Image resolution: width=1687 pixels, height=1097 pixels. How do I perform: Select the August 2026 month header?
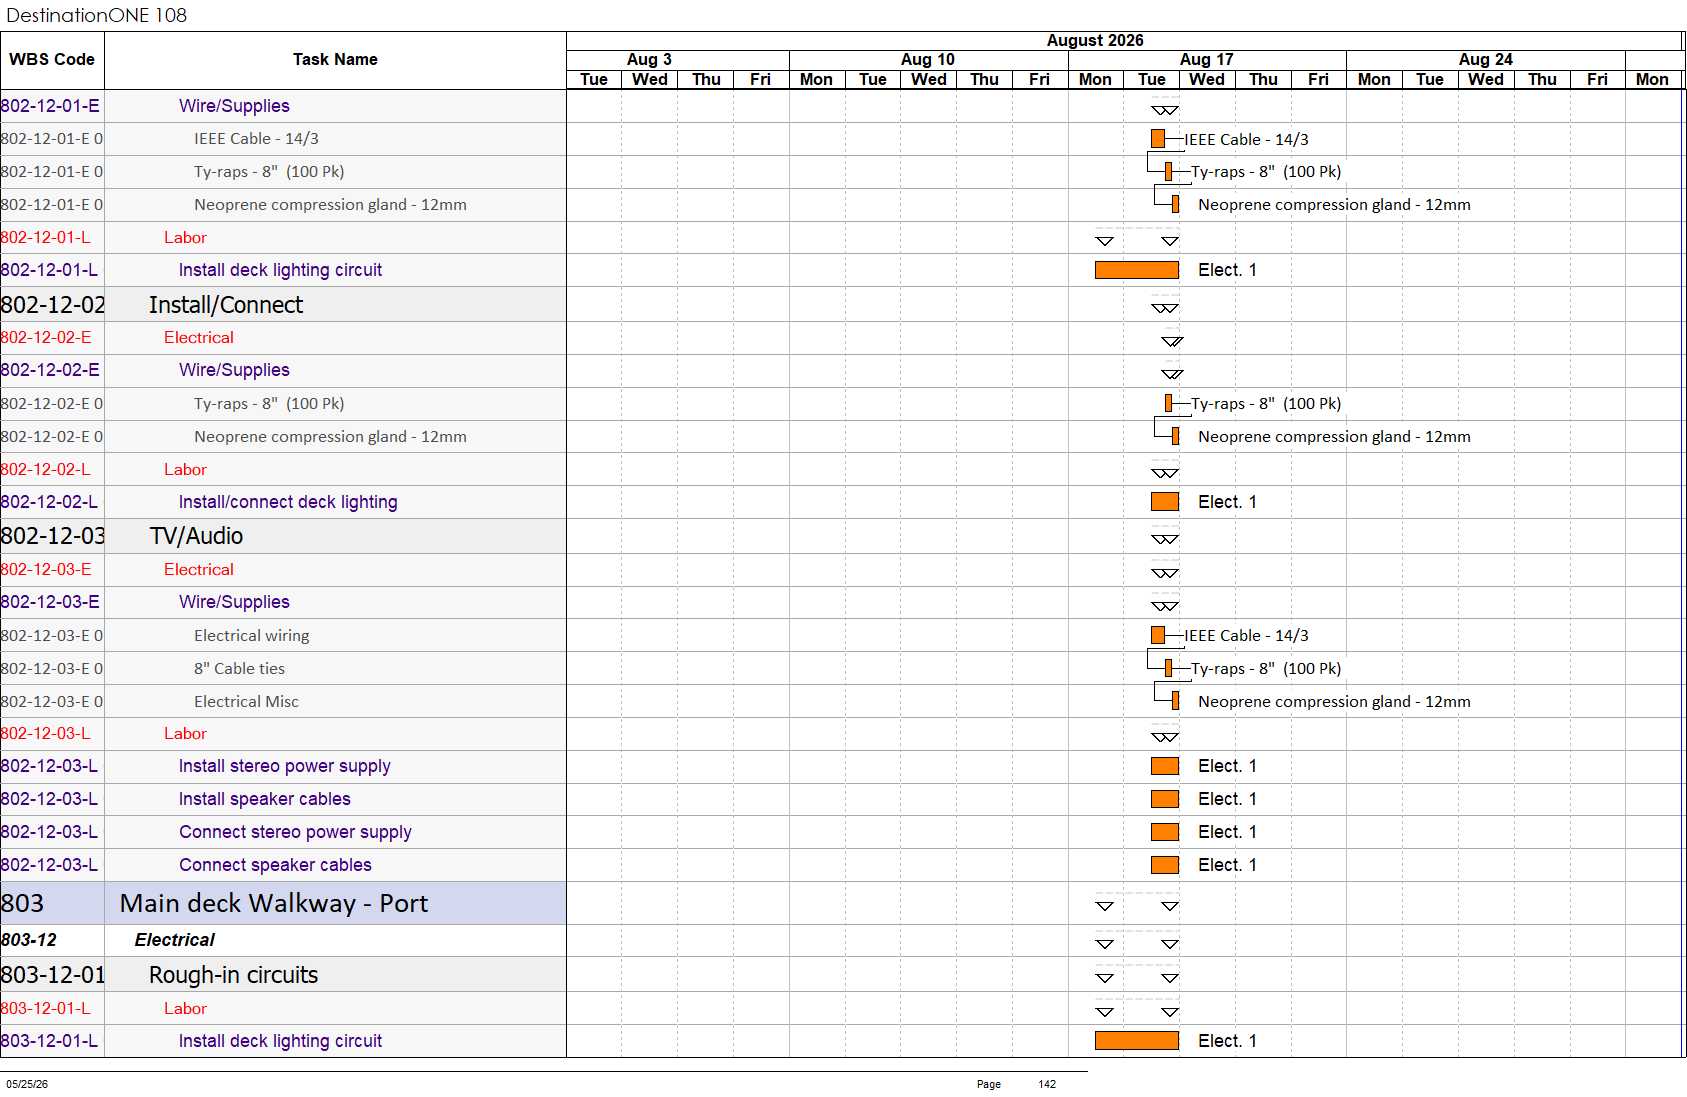click(1095, 41)
